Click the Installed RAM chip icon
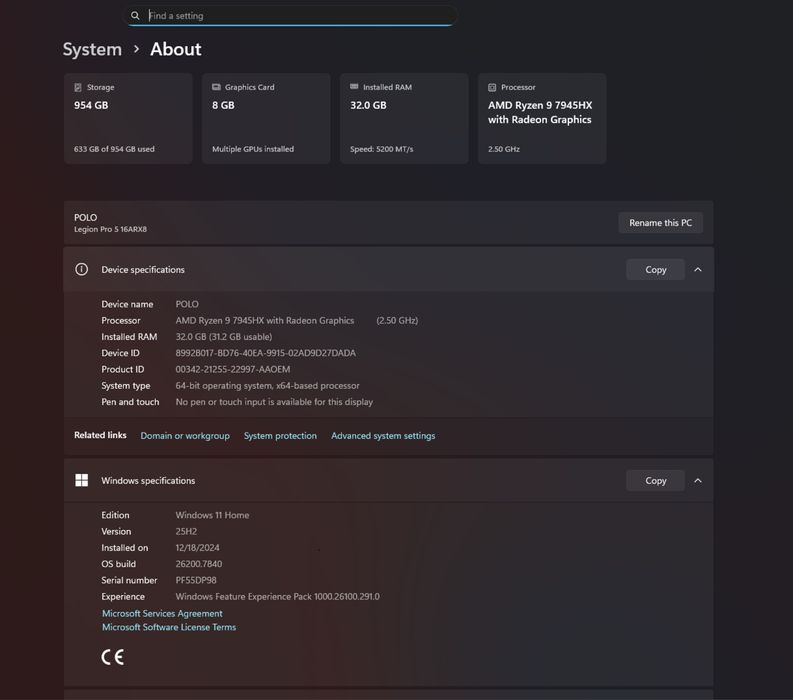793x700 pixels. tap(354, 87)
